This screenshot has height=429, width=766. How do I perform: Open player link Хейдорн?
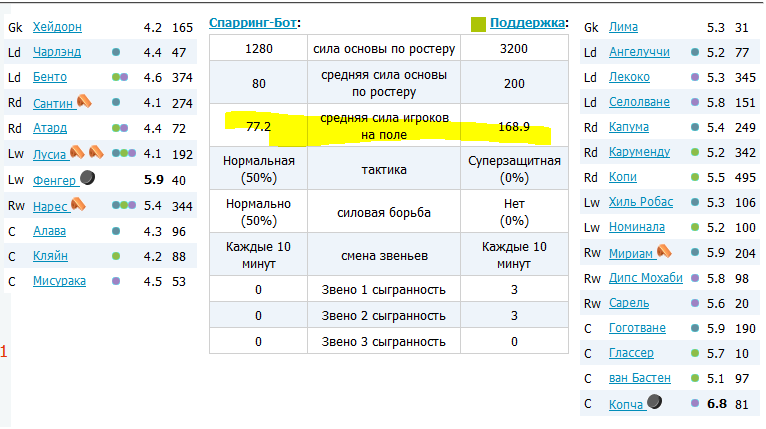(57, 27)
